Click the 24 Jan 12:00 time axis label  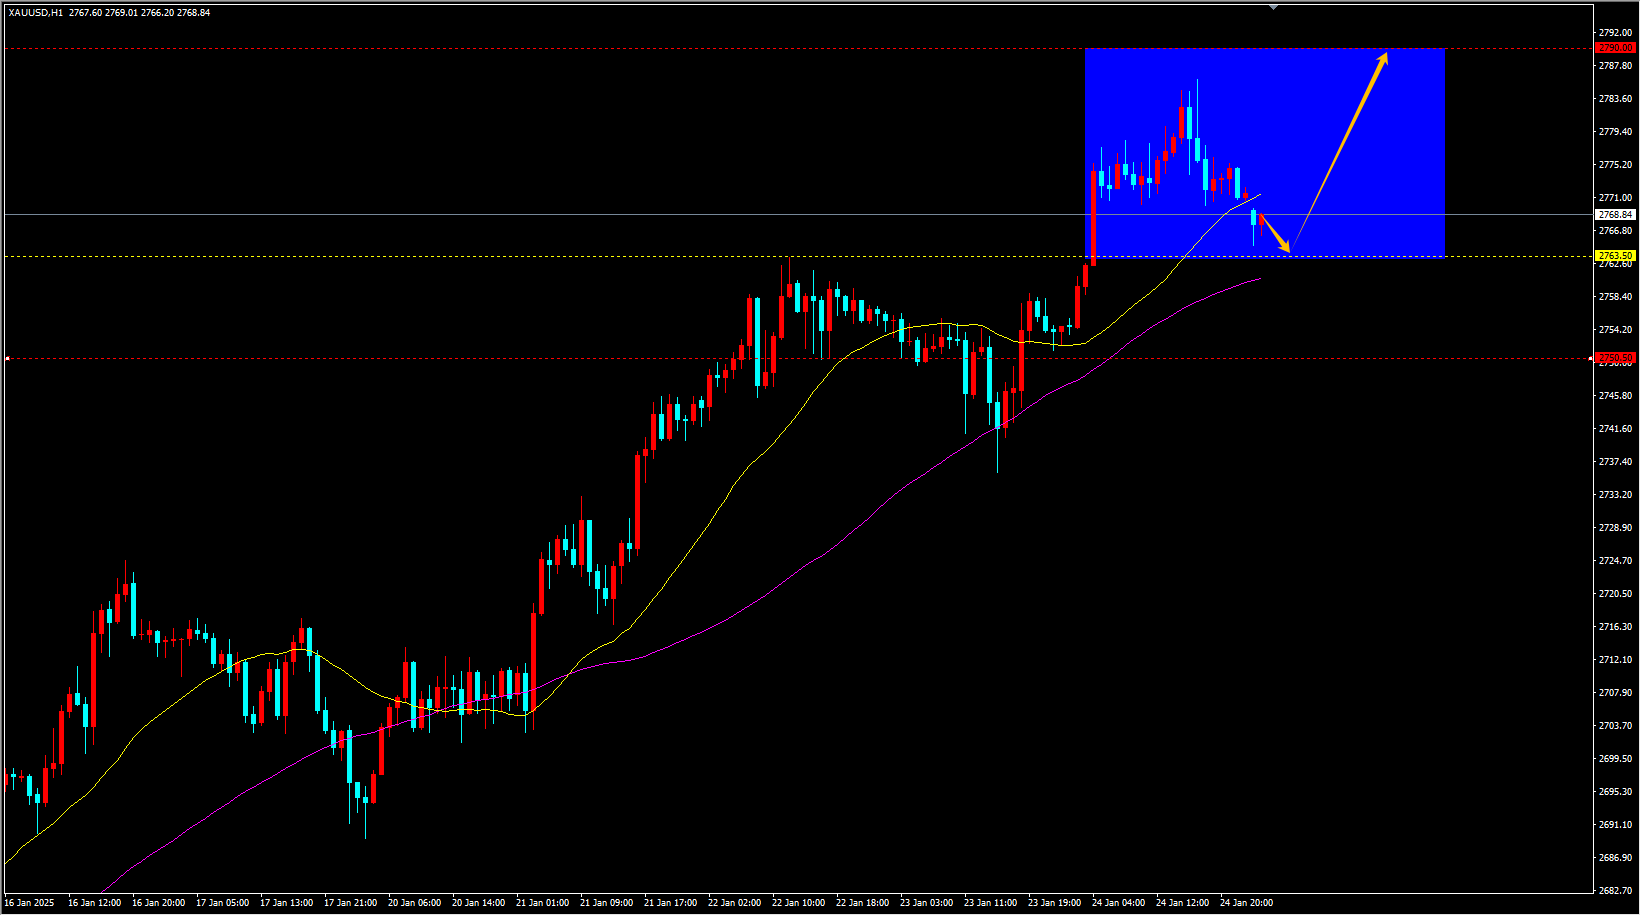tap(1182, 903)
